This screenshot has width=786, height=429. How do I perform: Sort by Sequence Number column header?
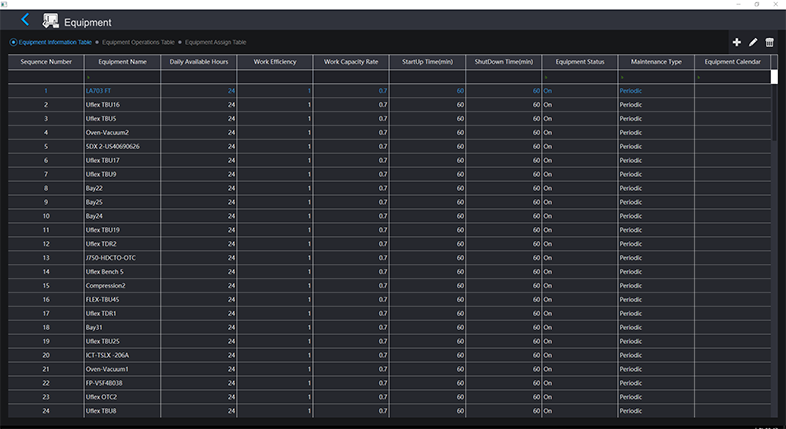coord(46,62)
